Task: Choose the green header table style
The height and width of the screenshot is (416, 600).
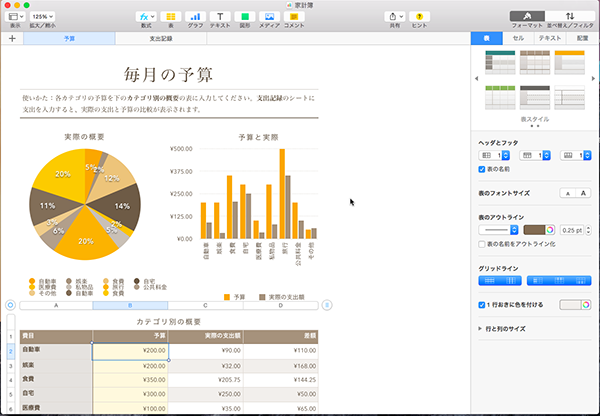Action: pyautogui.click(x=500, y=98)
